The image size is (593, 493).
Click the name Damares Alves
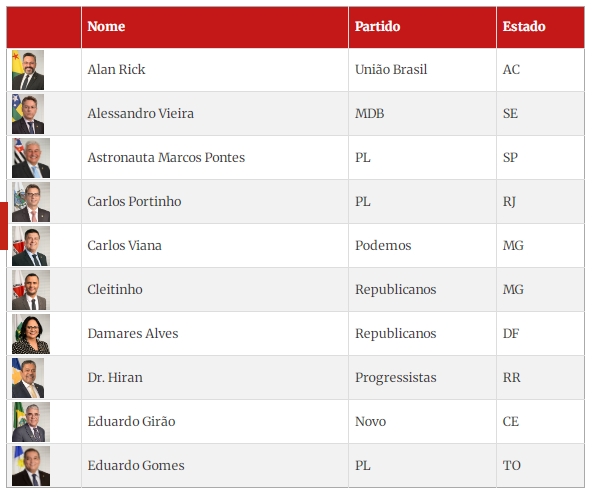pyautogui.click(x=133, y=333)
